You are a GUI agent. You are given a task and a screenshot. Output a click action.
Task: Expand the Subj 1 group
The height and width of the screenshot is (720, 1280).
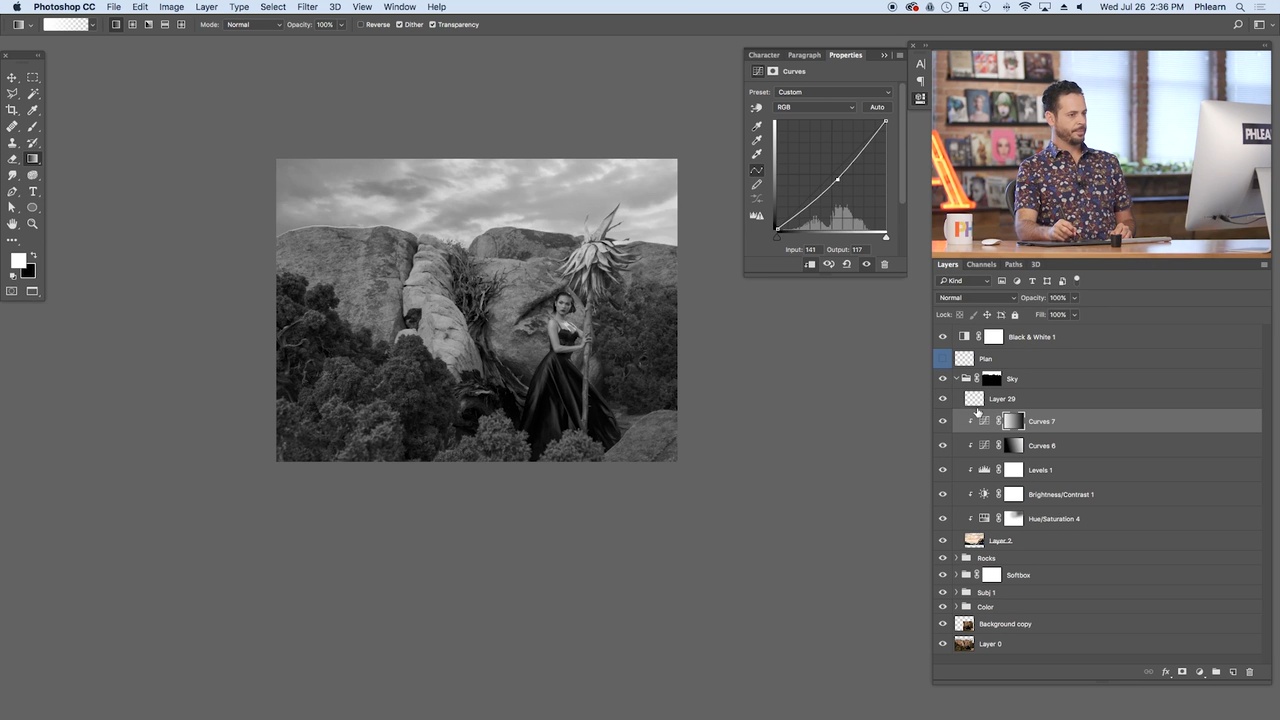[x=956, y=592]
